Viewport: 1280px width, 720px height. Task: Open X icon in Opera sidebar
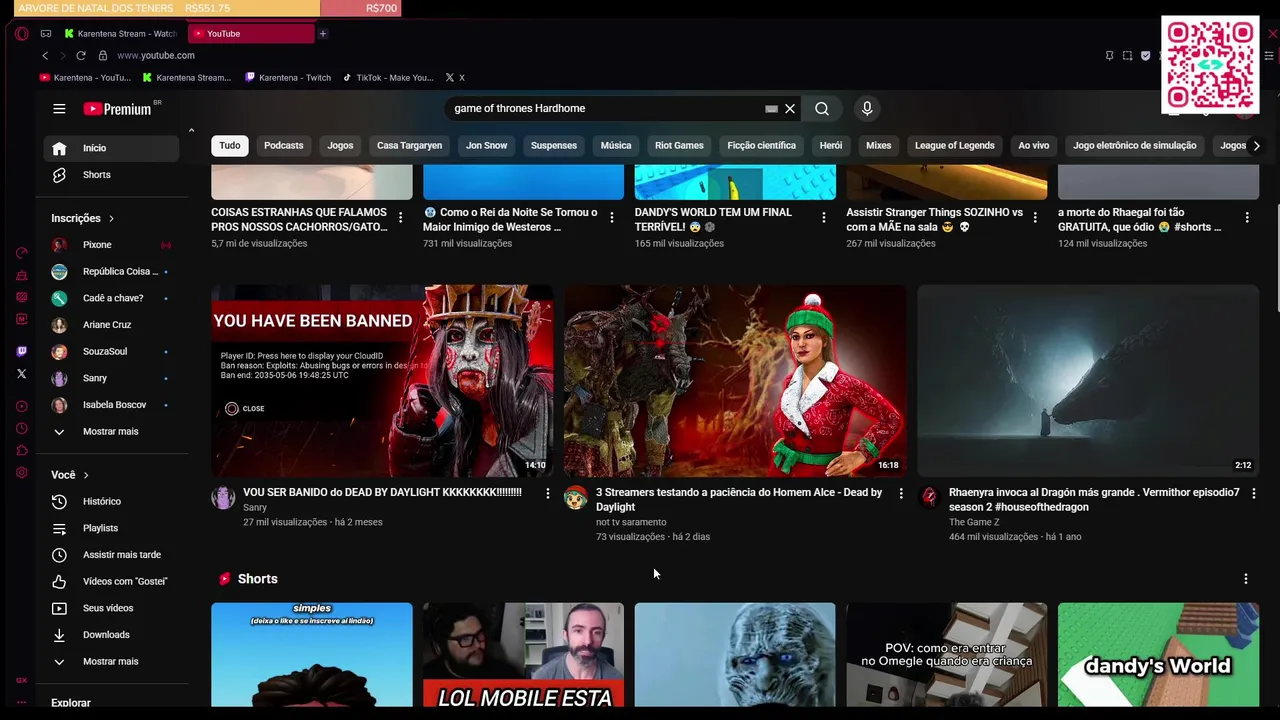click(22, 374)
